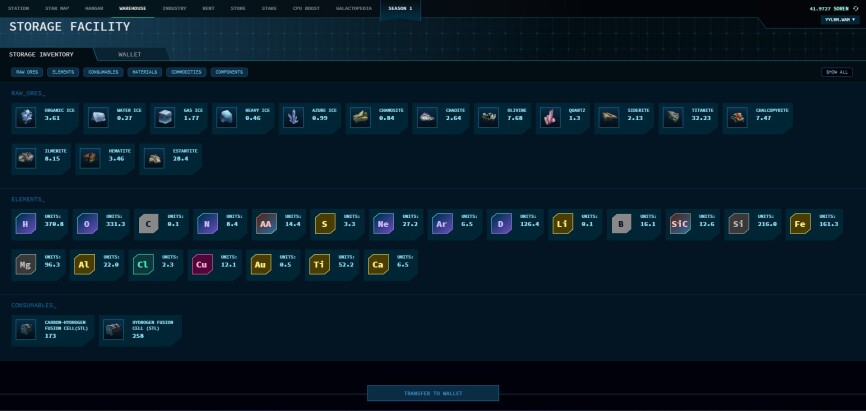866x411 pixels.
Task: Select the Lithium (Li) element icon
Action: 562,224
